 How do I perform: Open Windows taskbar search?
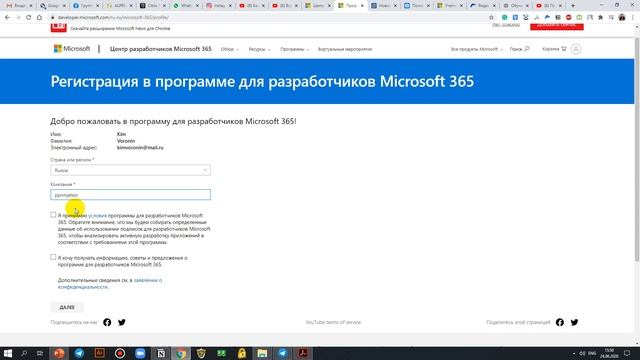(x=24, y=353)
